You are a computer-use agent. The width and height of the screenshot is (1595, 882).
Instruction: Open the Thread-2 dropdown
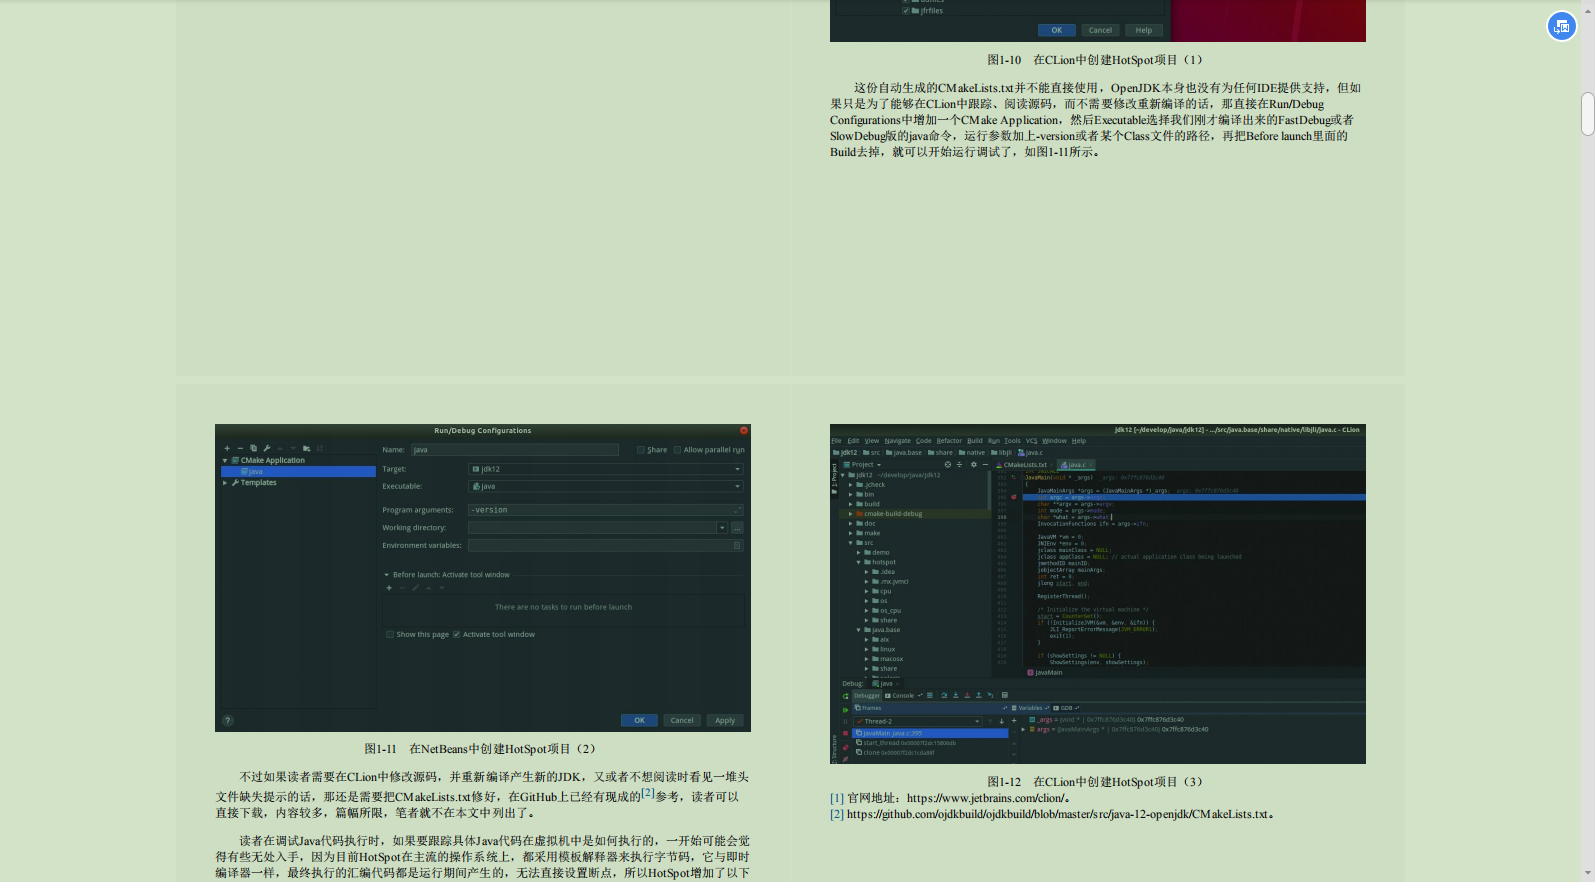coord(918,721)
